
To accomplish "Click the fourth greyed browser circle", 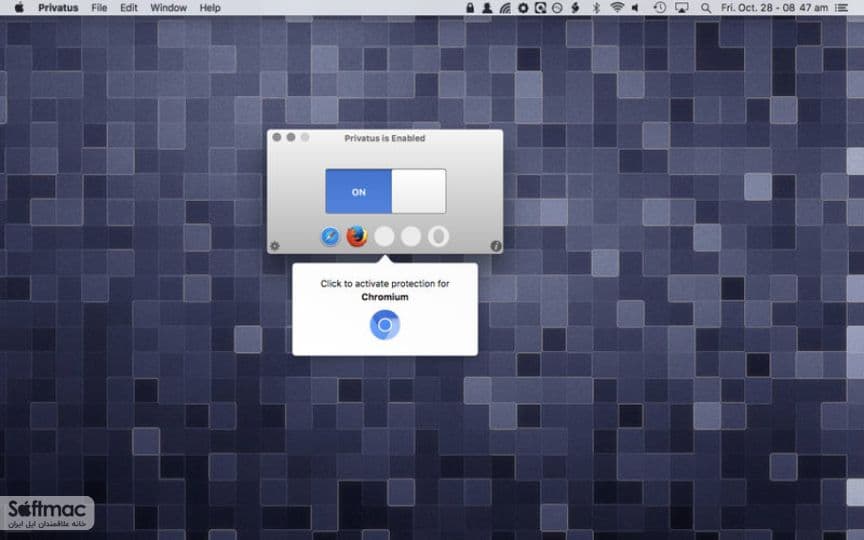I will tap(411, 237).
